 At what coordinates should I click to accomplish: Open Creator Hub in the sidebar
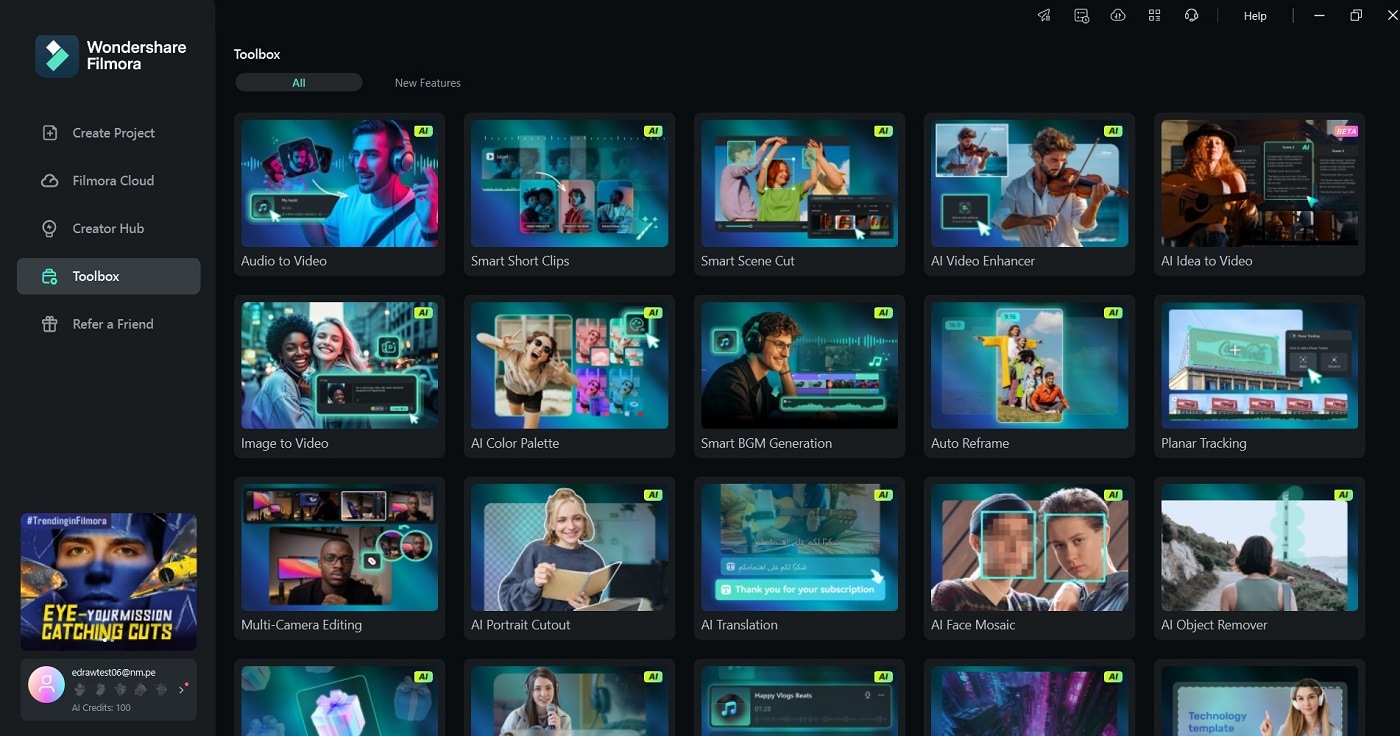tap(108, 229)
